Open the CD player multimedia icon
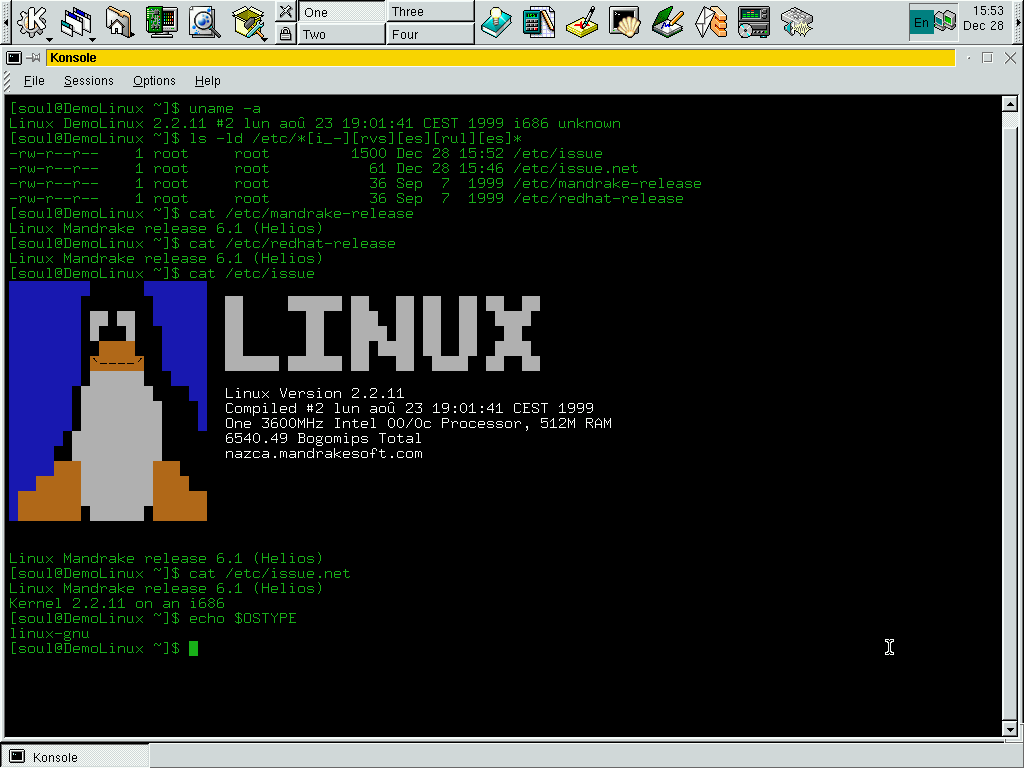Screen dimensions: 1024x768 [754, 22]
